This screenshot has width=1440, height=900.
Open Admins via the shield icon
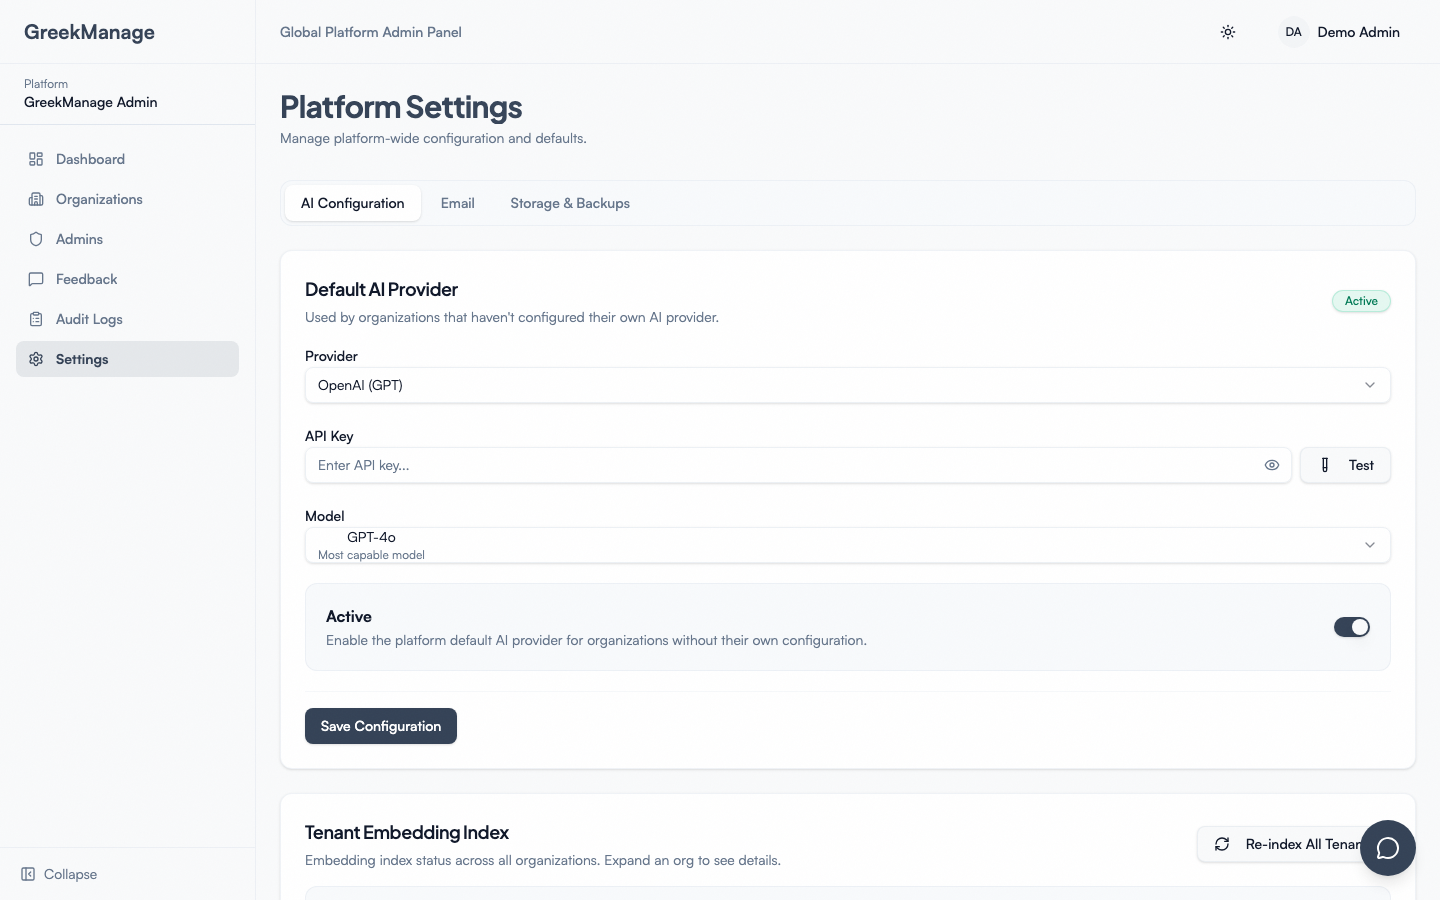36,239
